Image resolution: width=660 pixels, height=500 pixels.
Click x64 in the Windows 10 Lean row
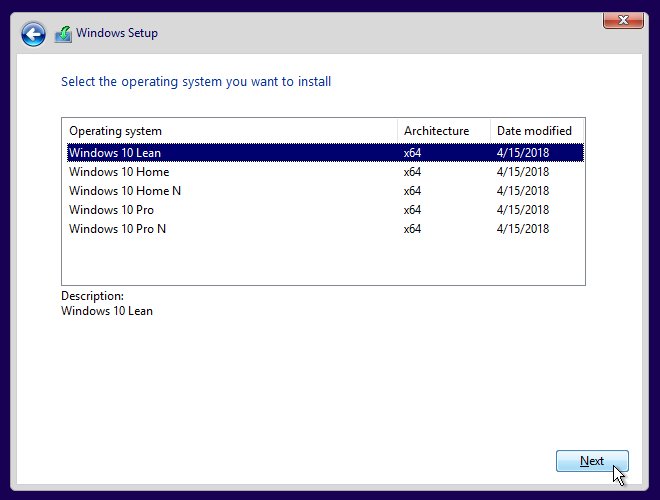(412, 152)
